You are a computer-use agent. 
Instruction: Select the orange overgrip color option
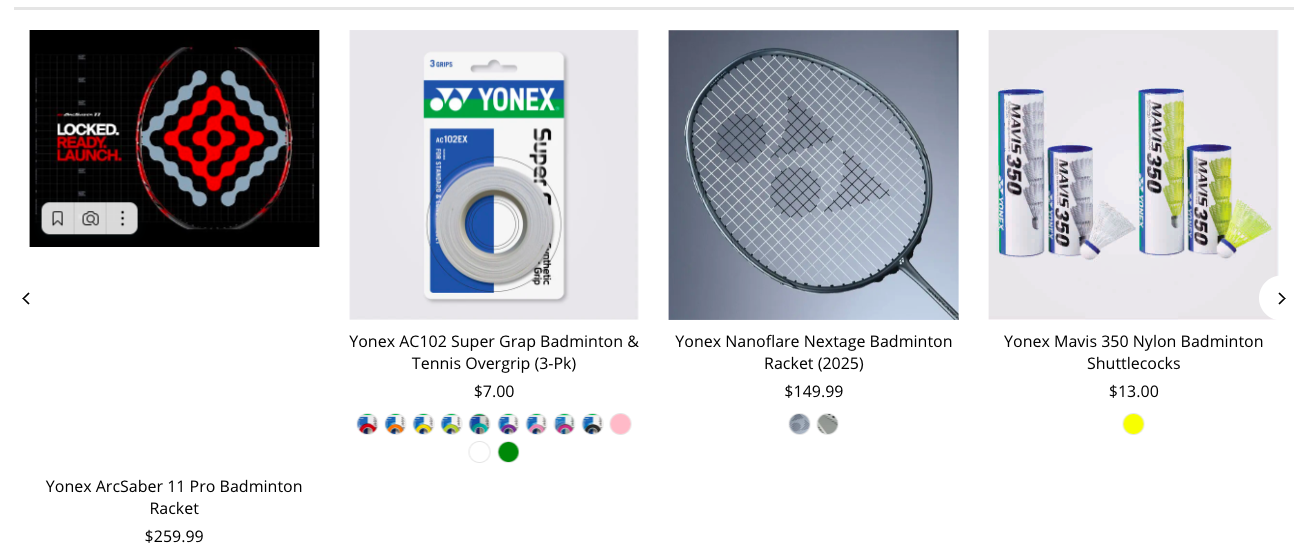coord(395,424)
